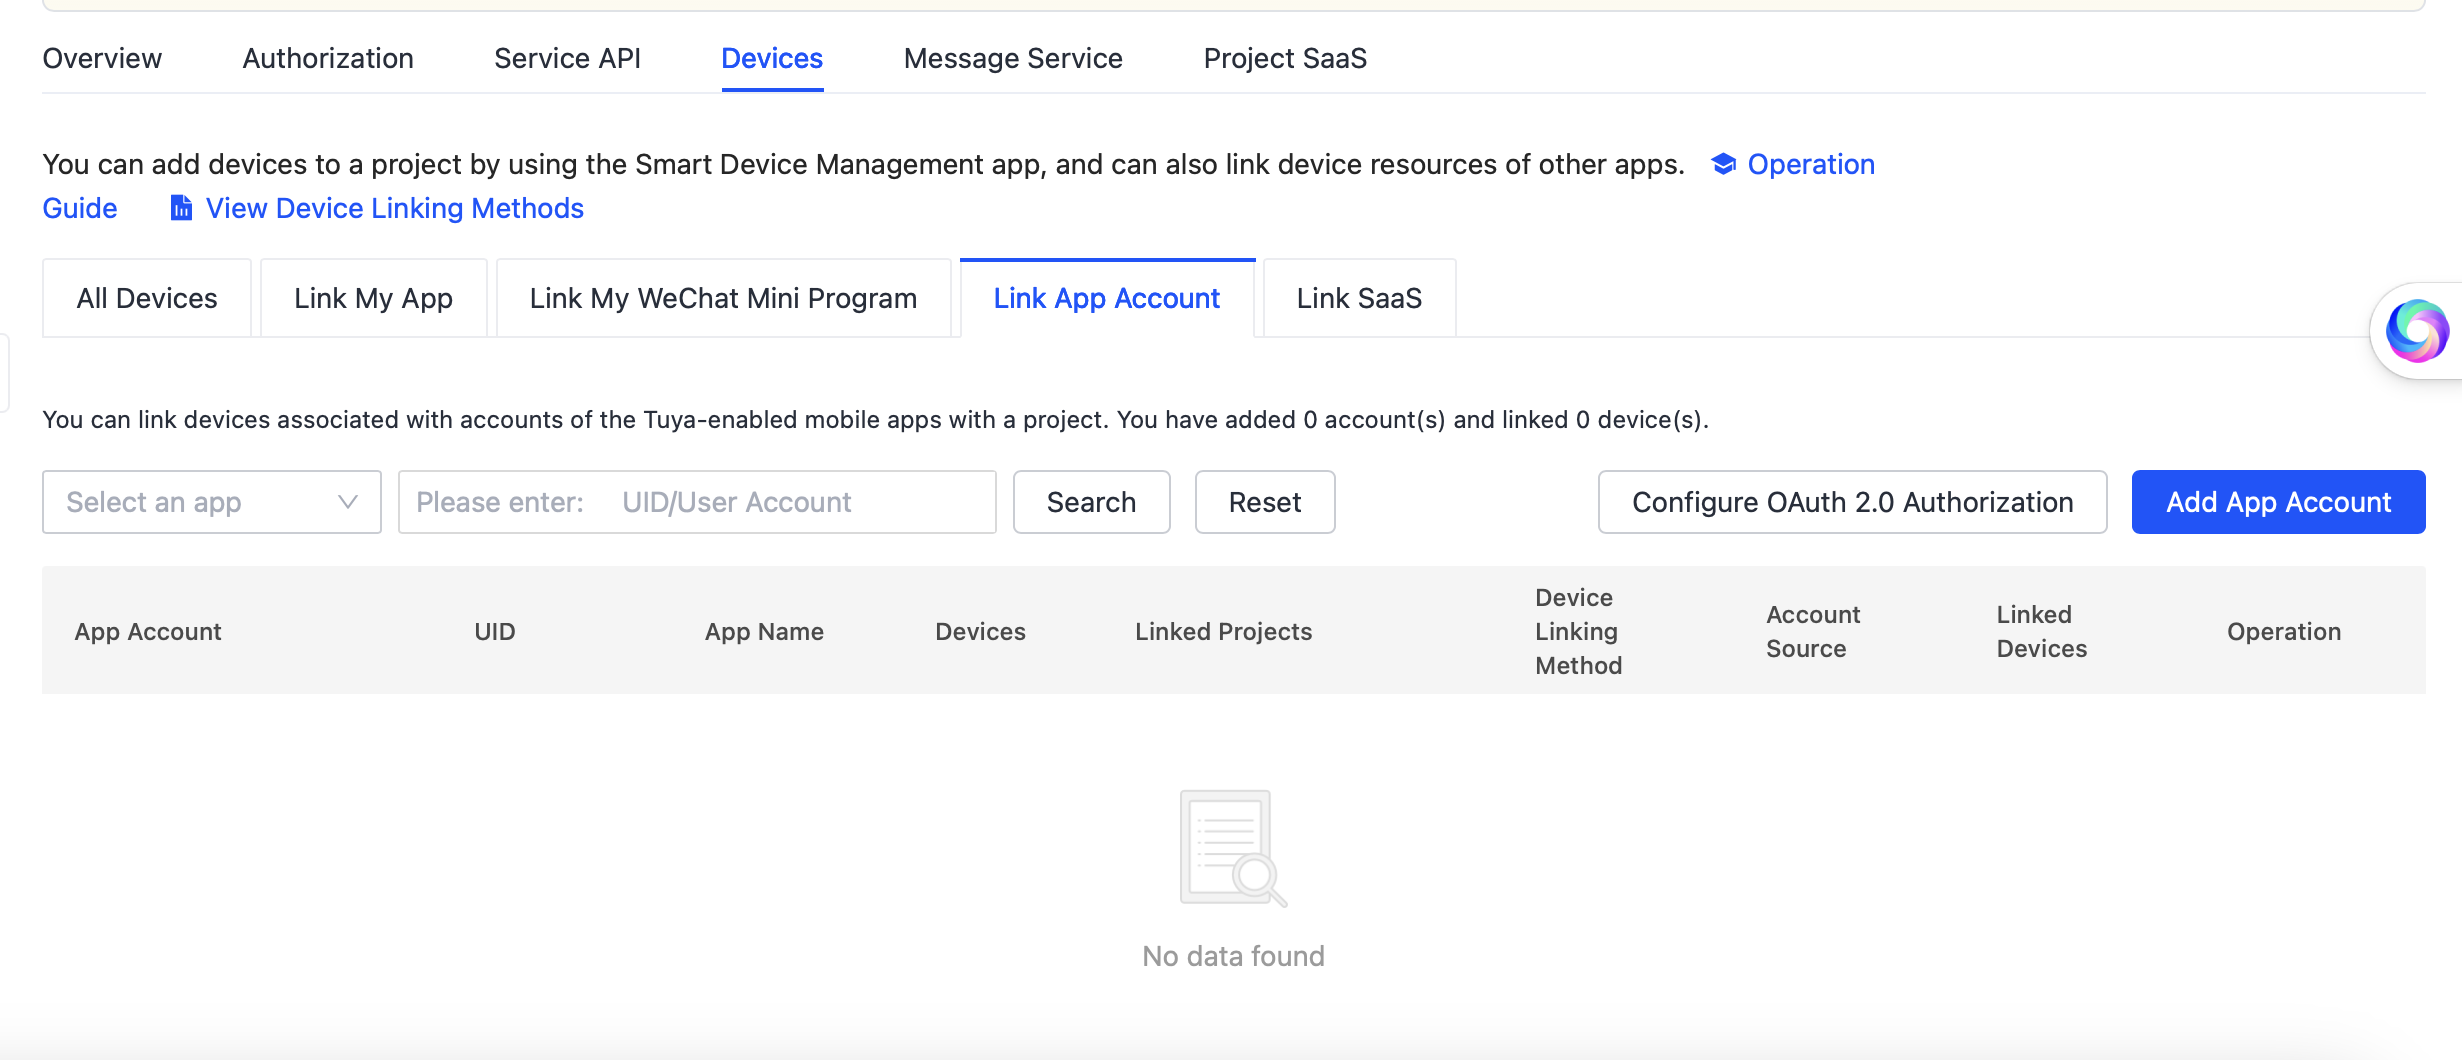
Task: Click the Reset button
Action: (x=1264, y=502)
